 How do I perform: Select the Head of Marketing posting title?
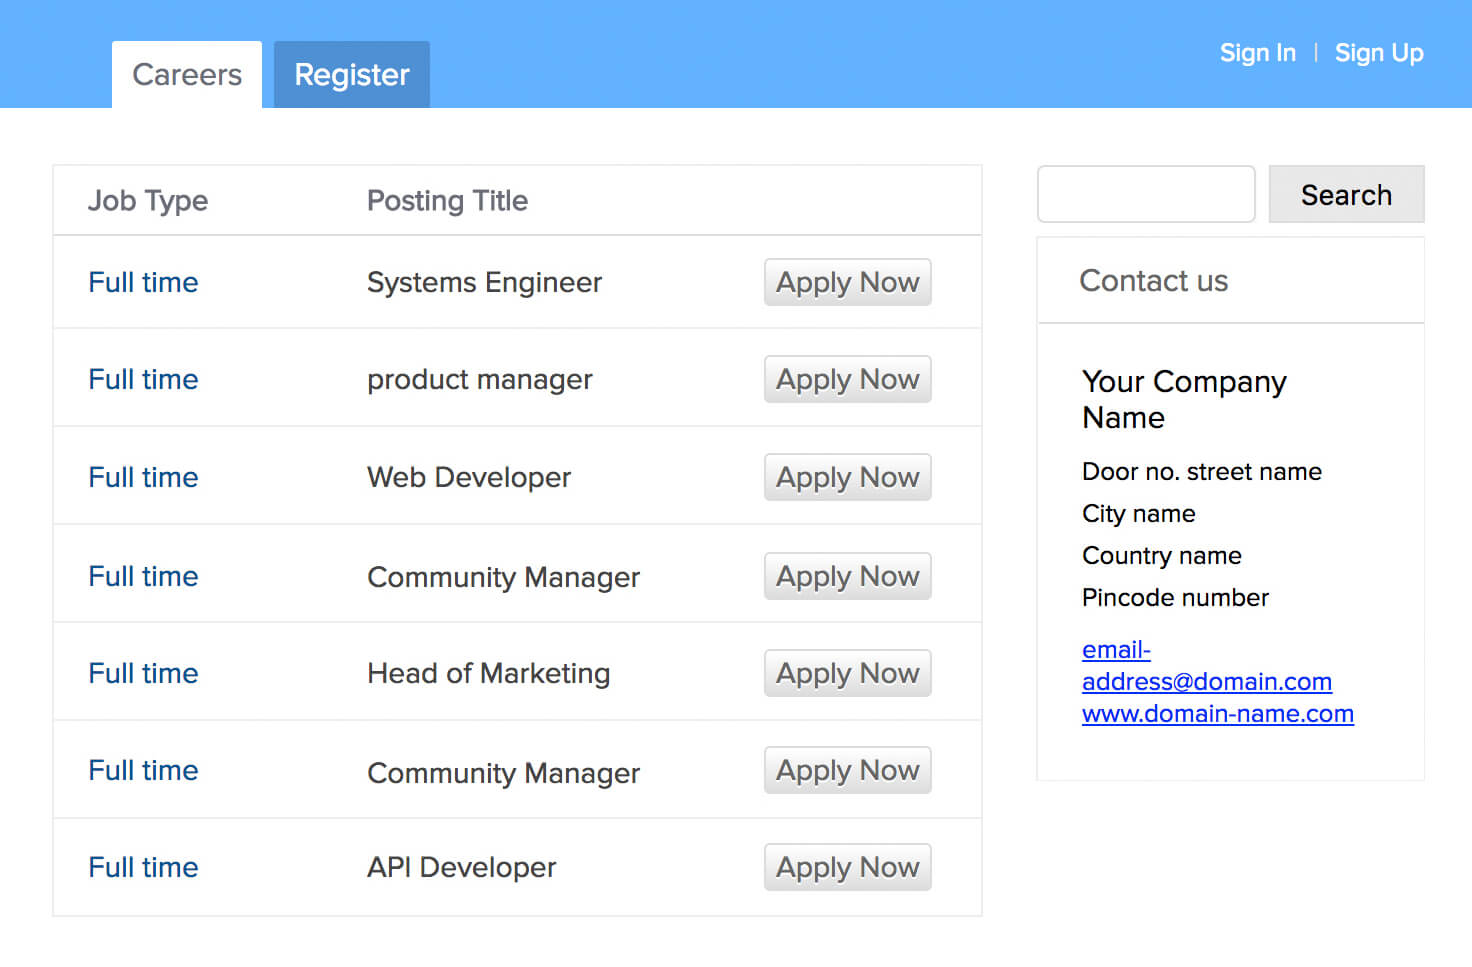[x=488, y=674]
